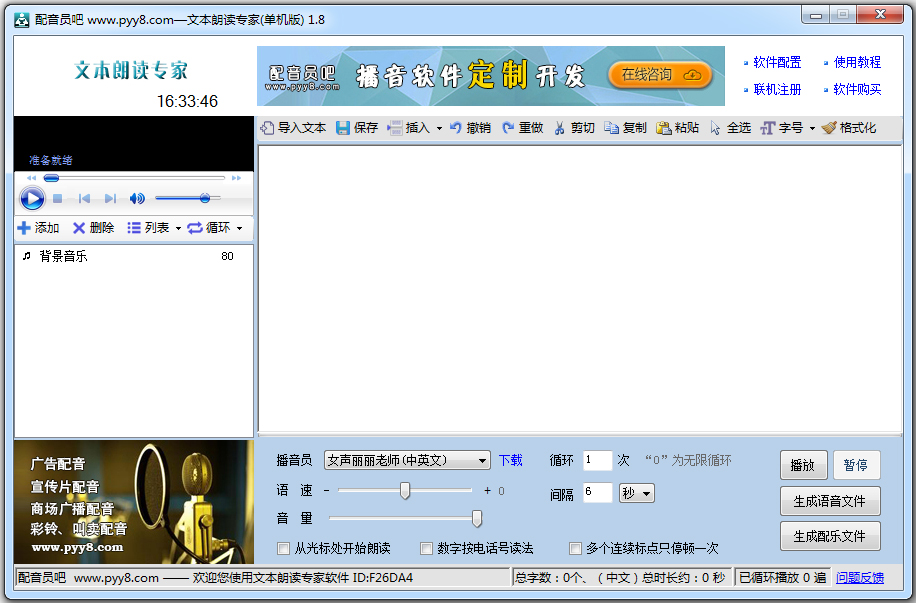916x603 pixels.
Task: Click the player seek progress bar
Action: click(x=134, y=178)
